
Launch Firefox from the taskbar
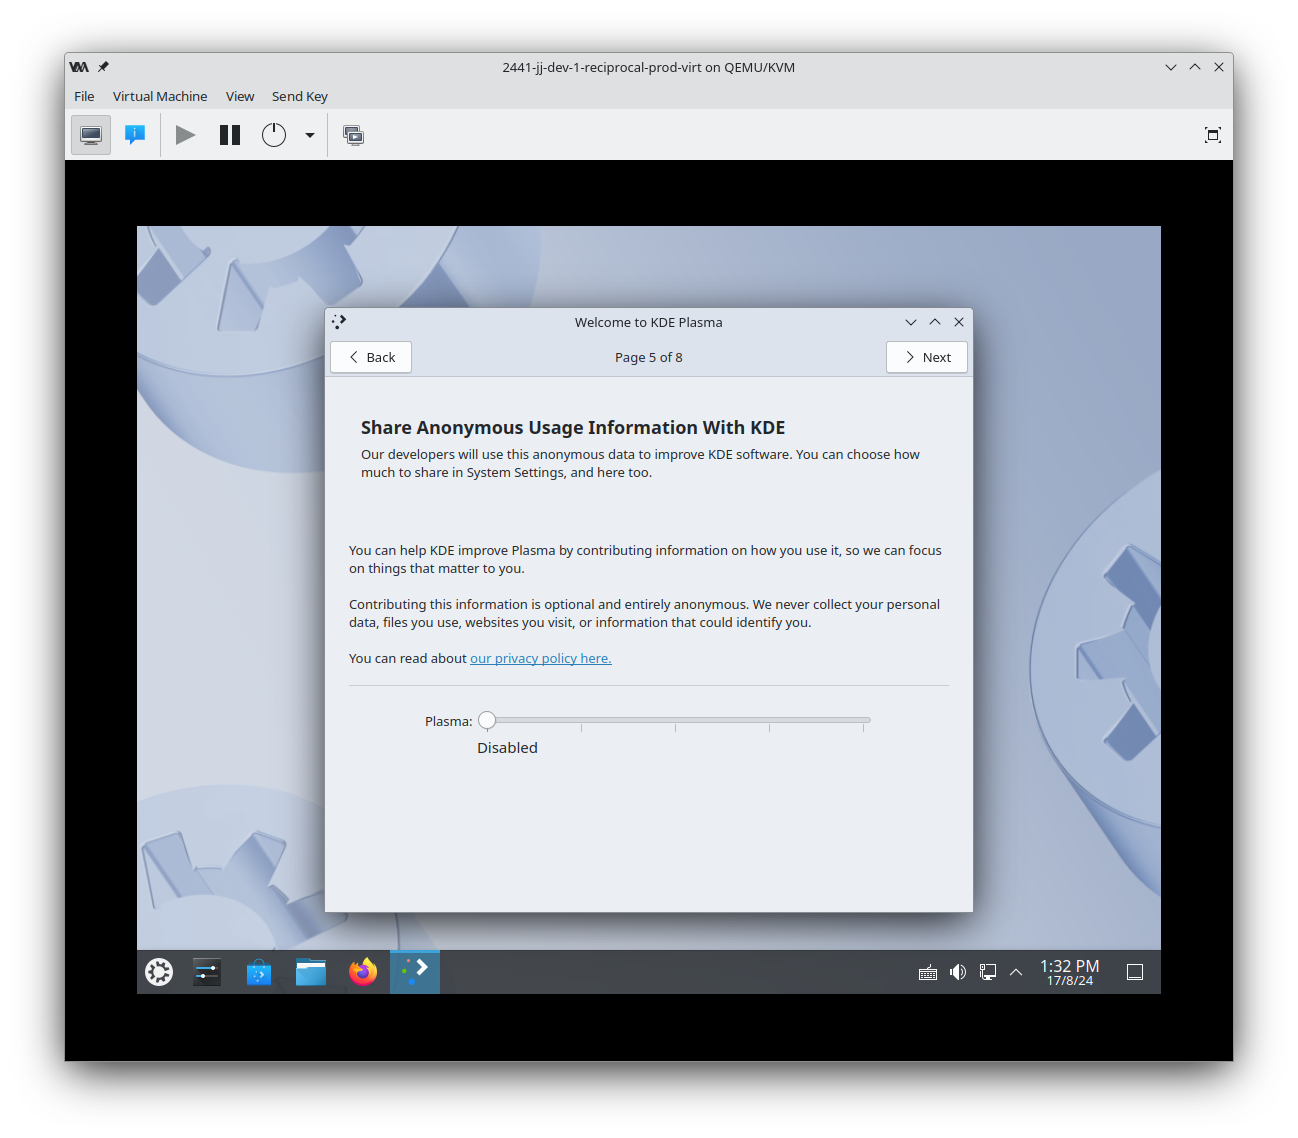pyautogui.click(x=363, y=972)
